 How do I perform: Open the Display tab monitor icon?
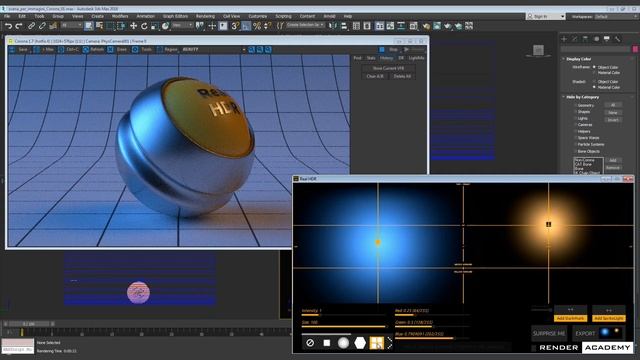(607, 39)
